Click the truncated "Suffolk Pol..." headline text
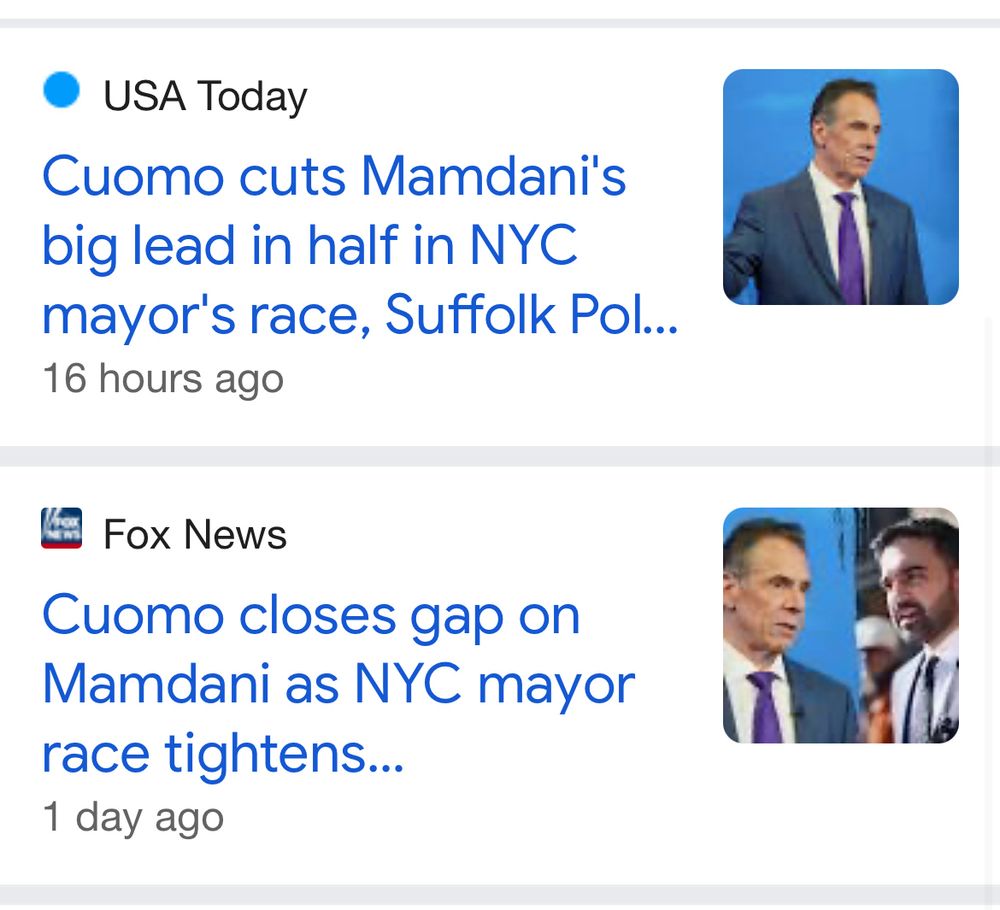 [532, 315]
